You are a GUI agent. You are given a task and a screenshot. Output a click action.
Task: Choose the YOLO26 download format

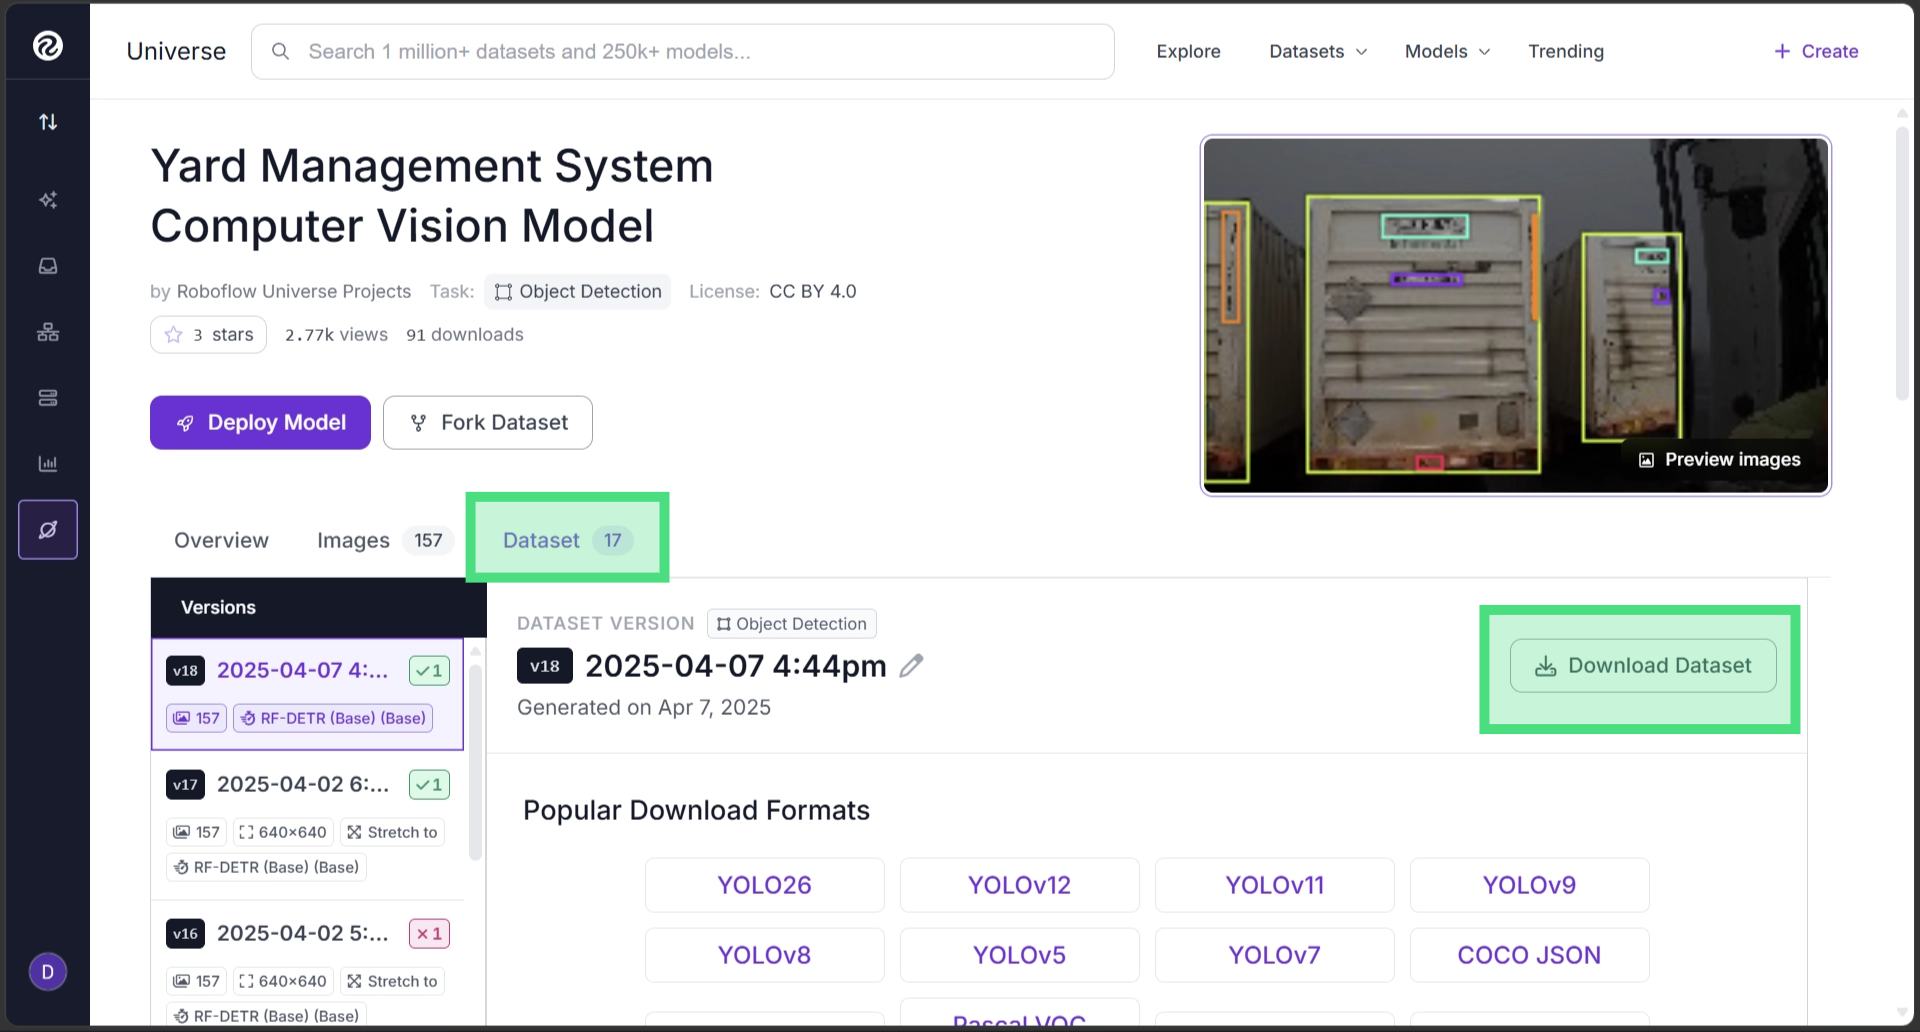click(x=765, y=885)
